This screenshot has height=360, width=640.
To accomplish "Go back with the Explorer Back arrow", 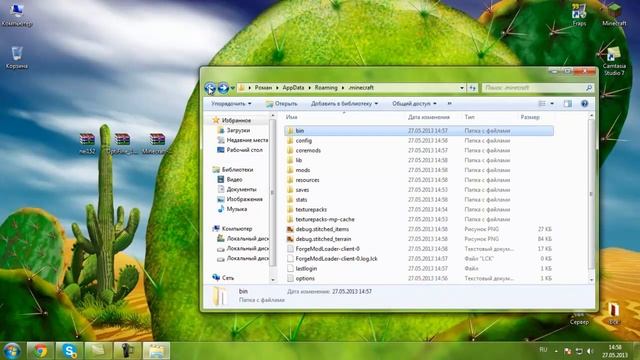I will click(x=210, y=88).
